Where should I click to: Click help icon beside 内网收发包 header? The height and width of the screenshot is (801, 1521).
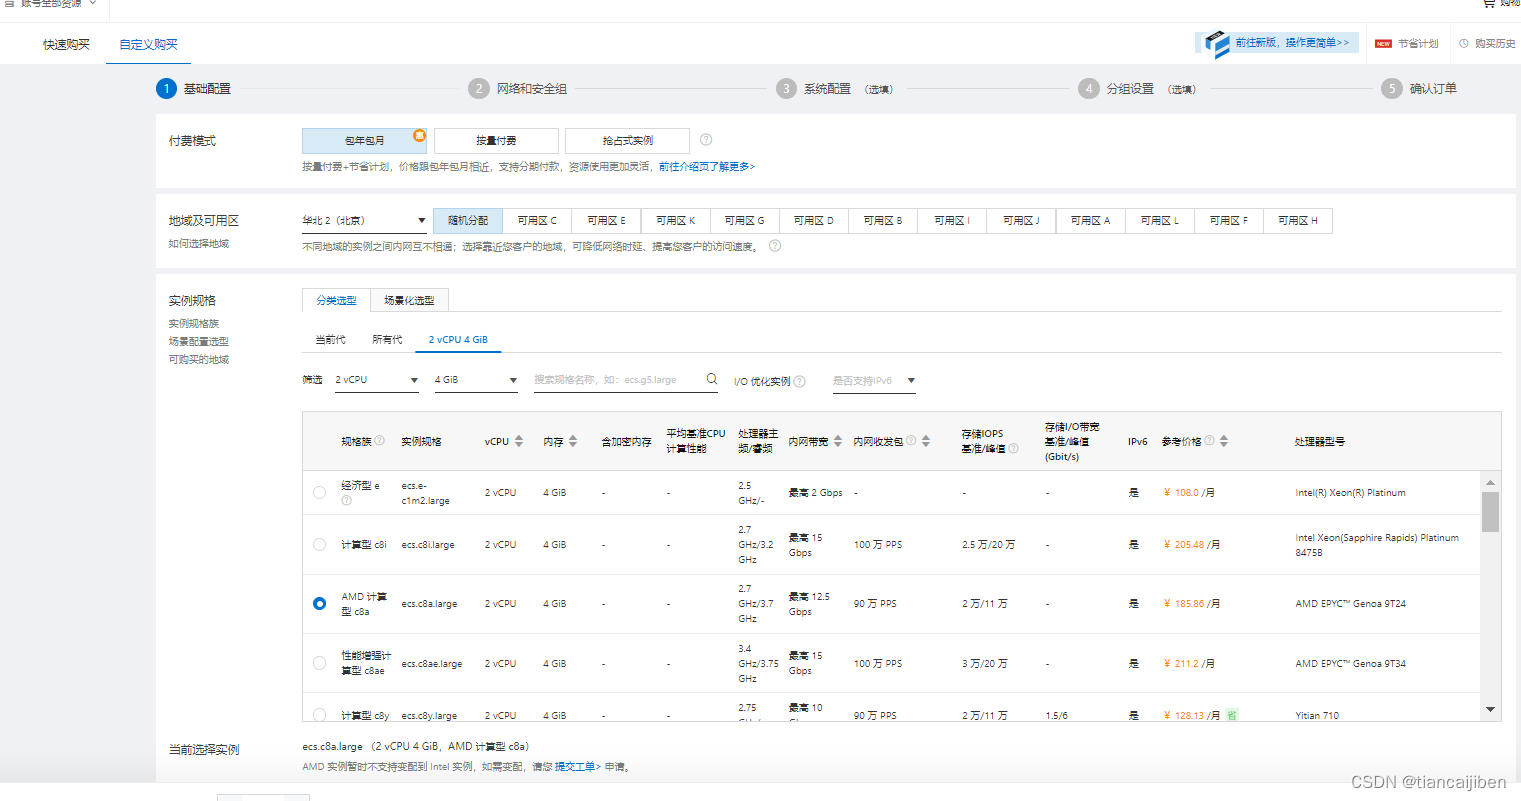click(911, 440)
